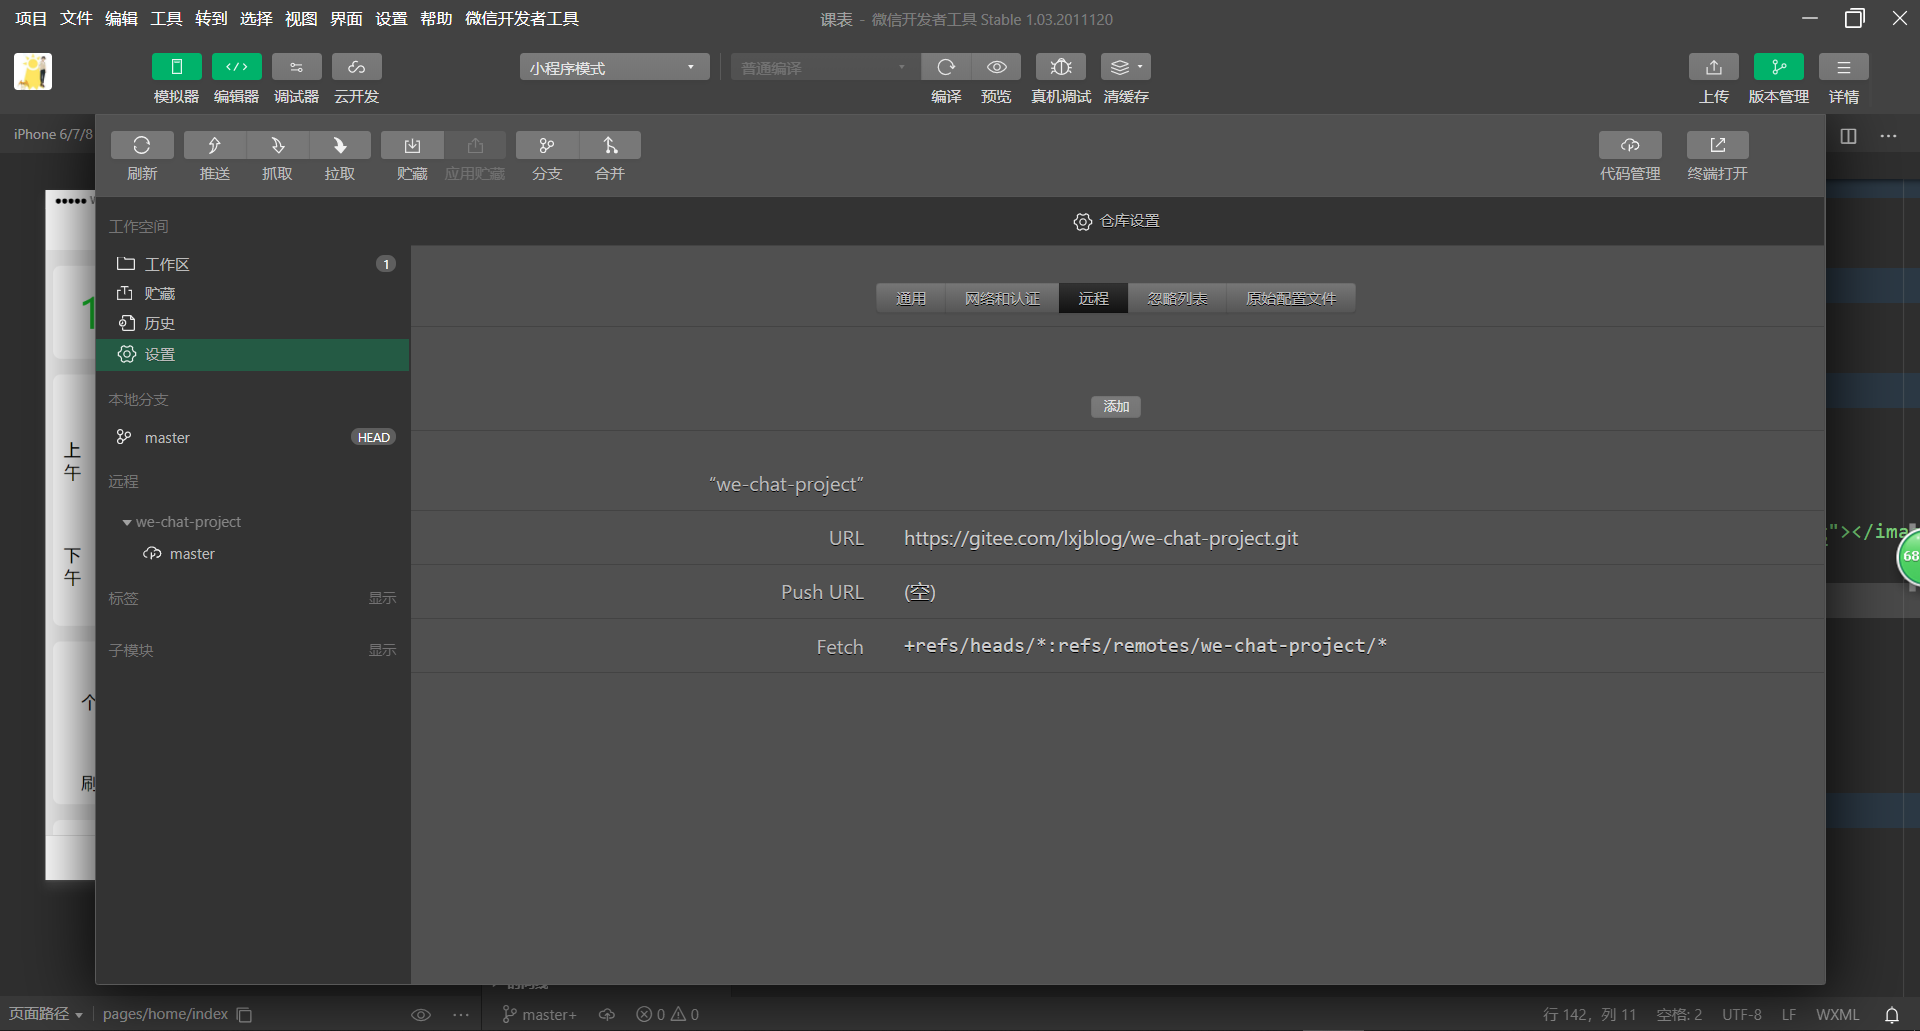Click the UTF-8 encoding indicator
1920x1031 pixels.
(1742, 1015)
